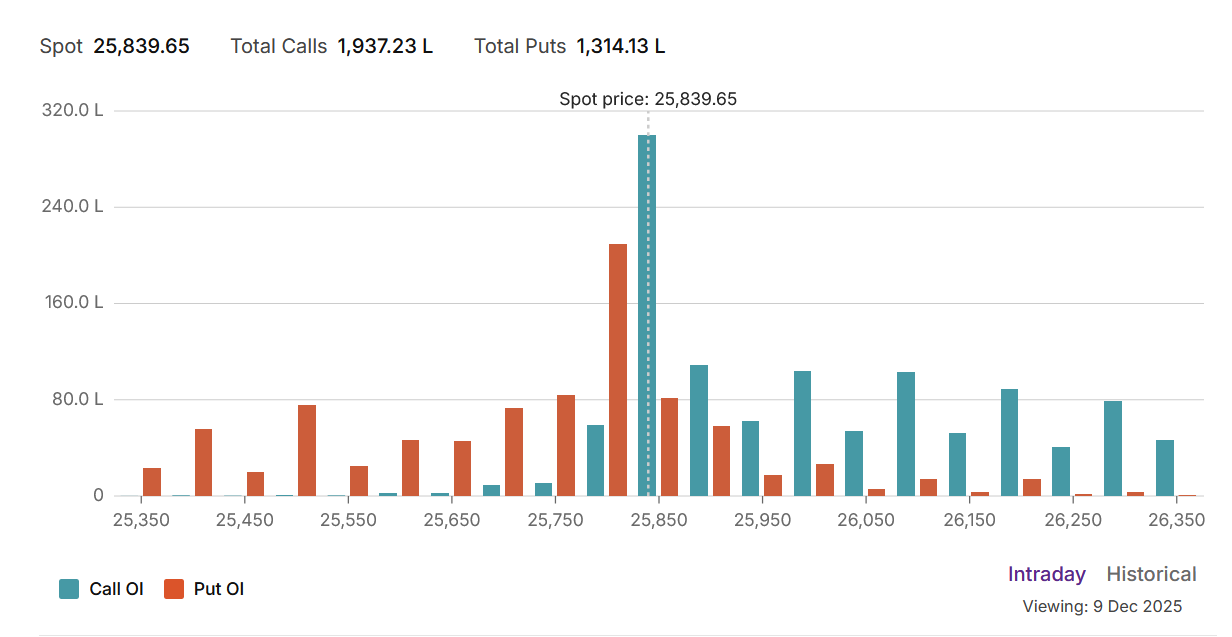Image resolution: width=1232 pixels, height=637 pixels.
Task: Click the Viewing: 9 Dec 2025 date text
Action: pos(1102,606)
